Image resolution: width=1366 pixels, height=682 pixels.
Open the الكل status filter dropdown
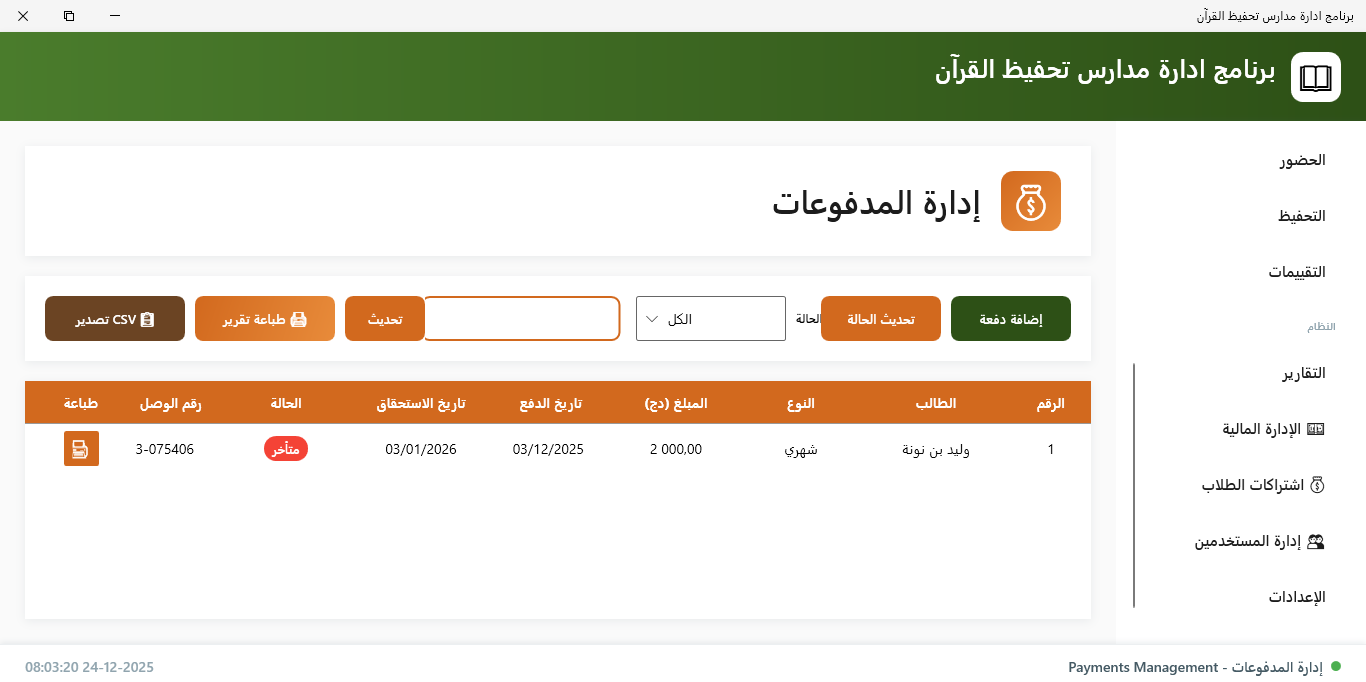(710, 318)
